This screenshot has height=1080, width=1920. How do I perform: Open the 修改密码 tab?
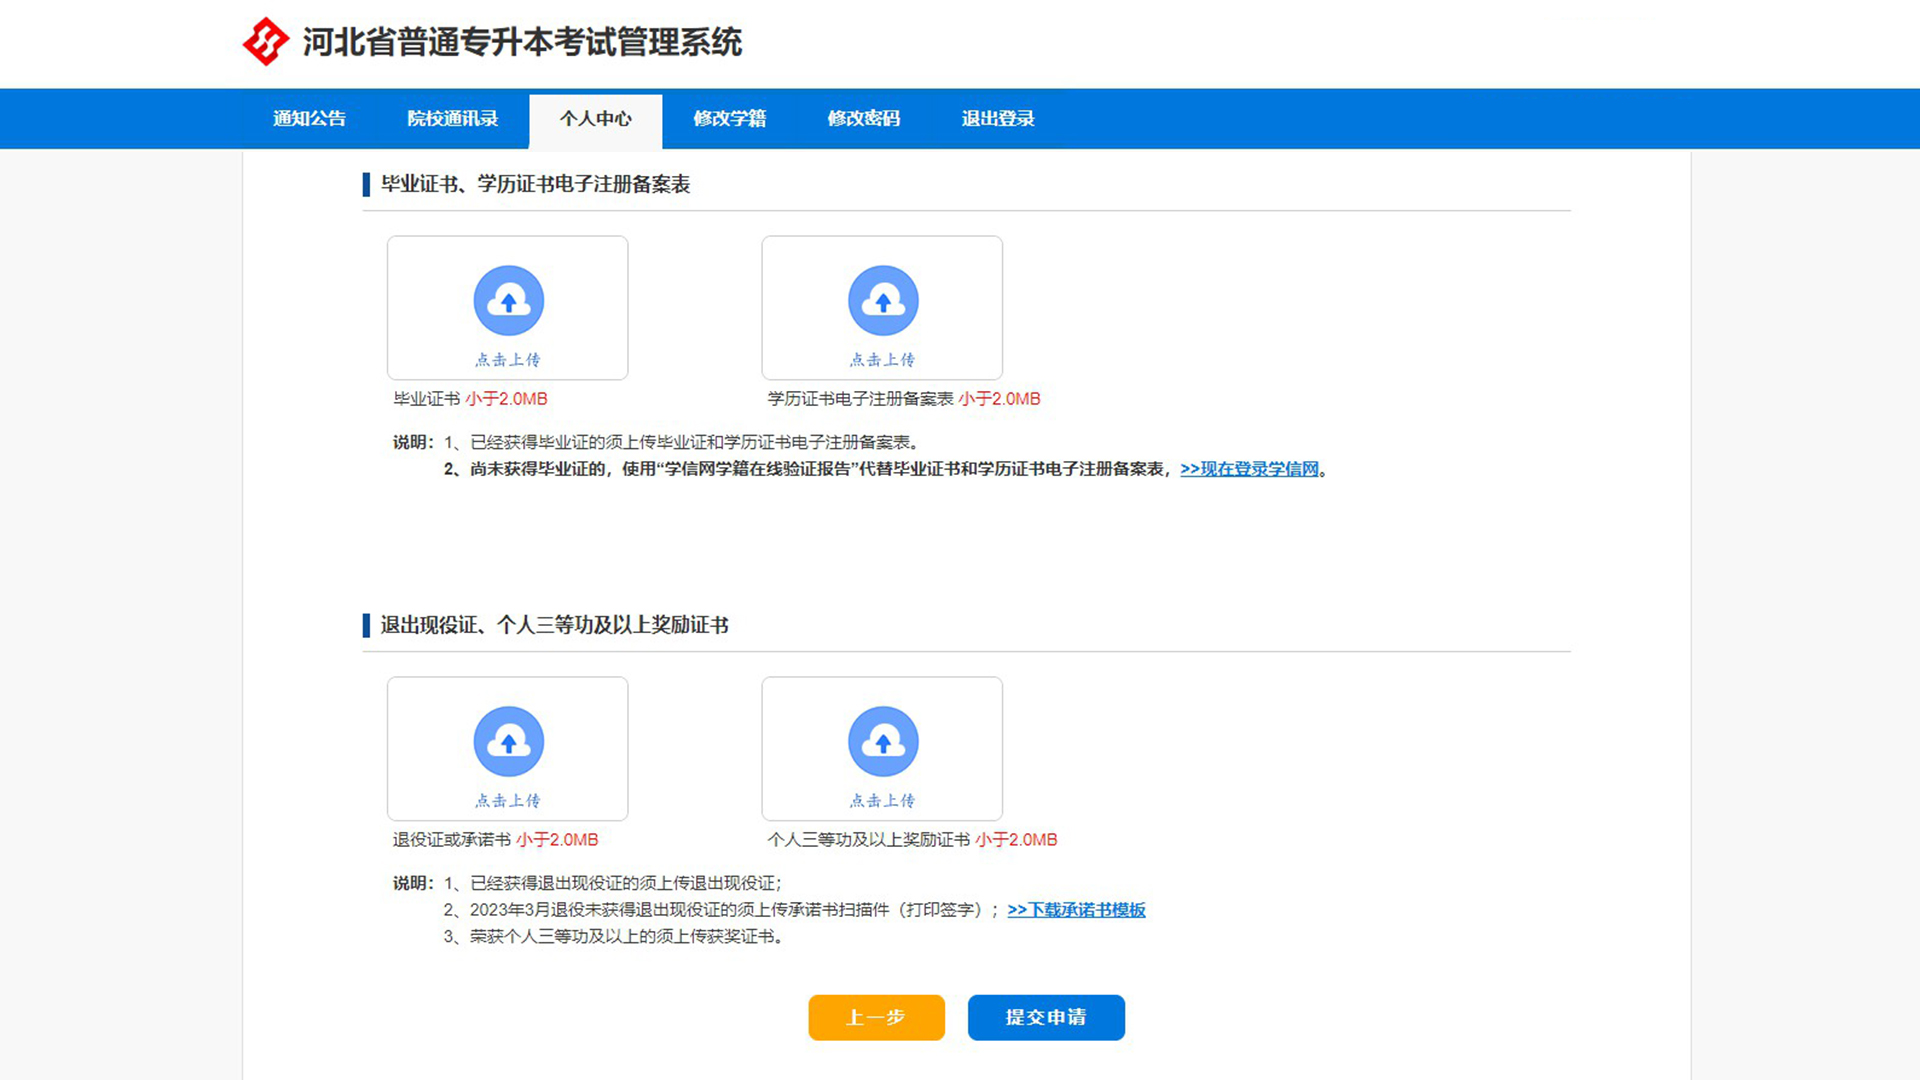pyautogui.click(x=863, y=119)
